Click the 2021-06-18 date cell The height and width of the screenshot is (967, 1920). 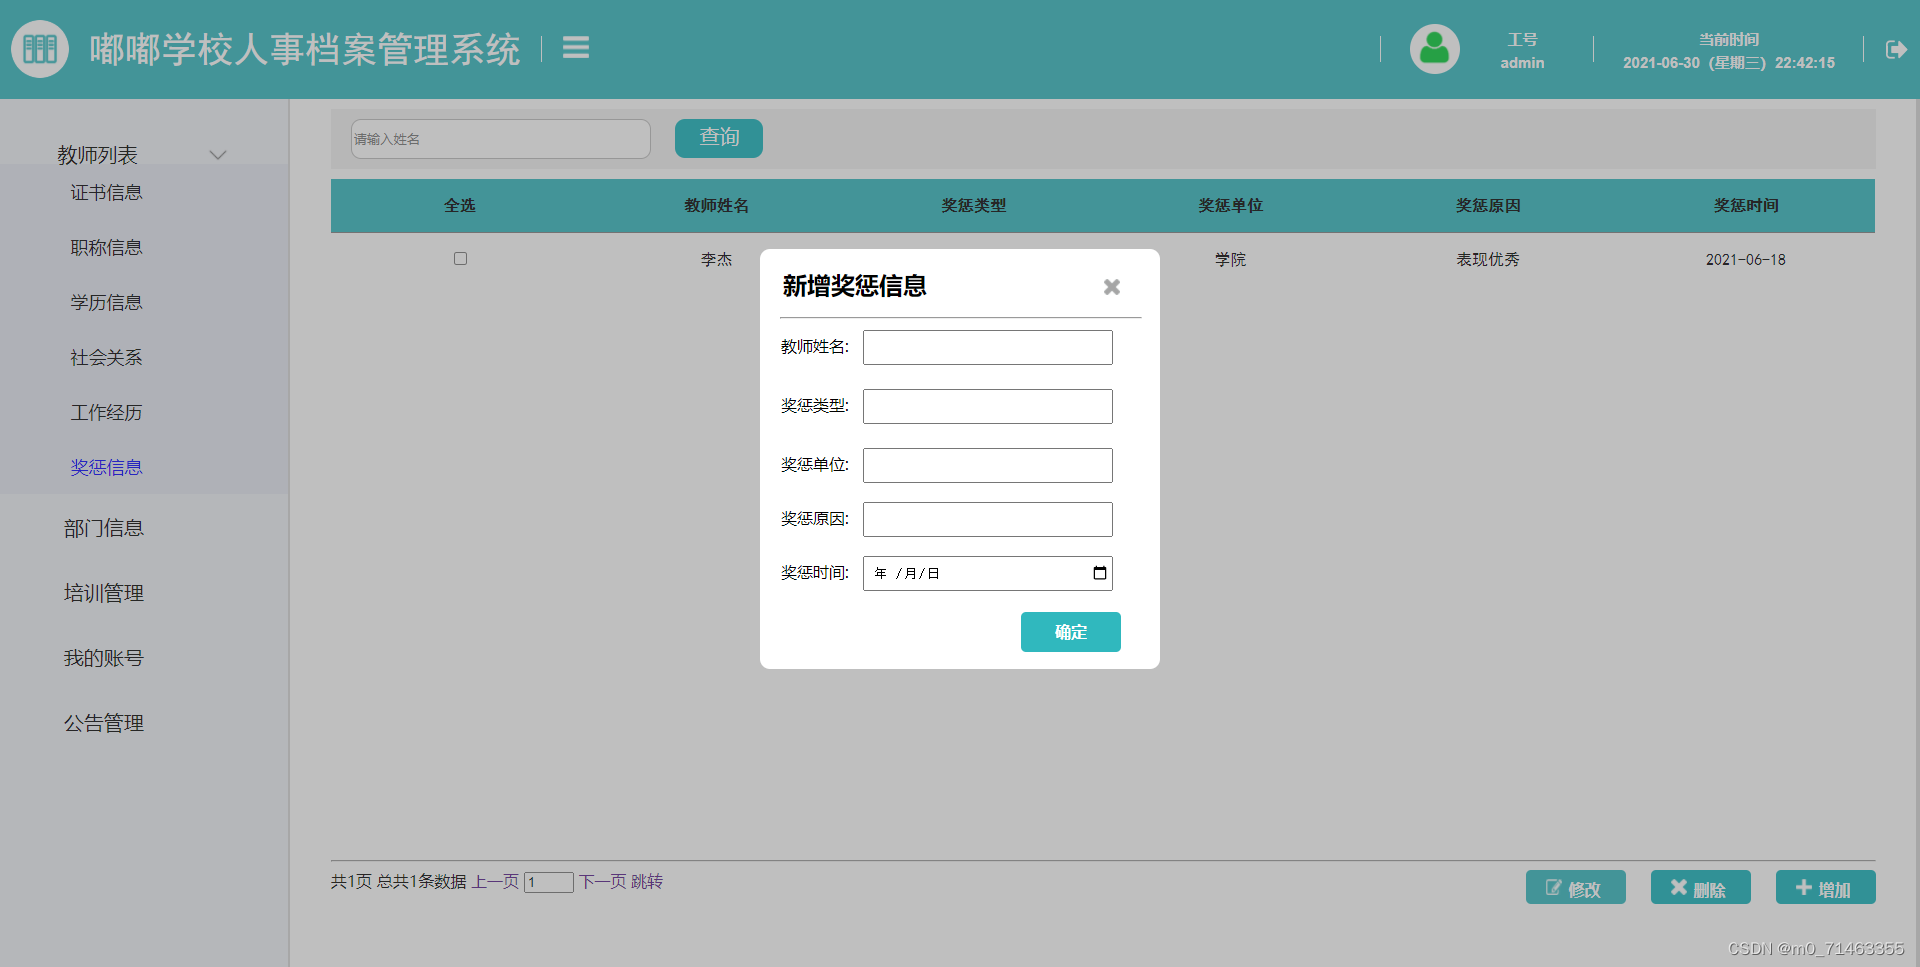tap(1746, 260)
